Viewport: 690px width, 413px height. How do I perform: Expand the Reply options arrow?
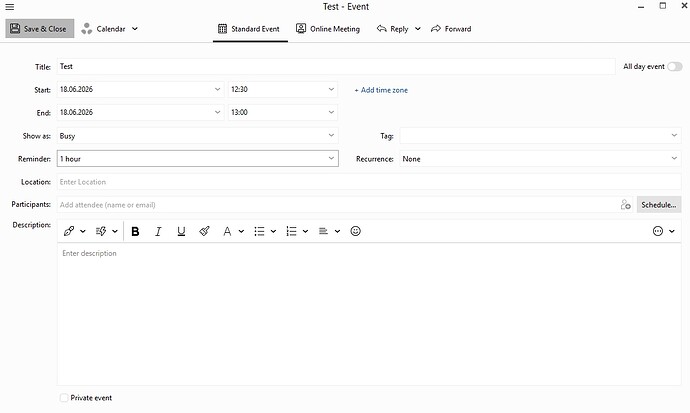pos(418,29)
